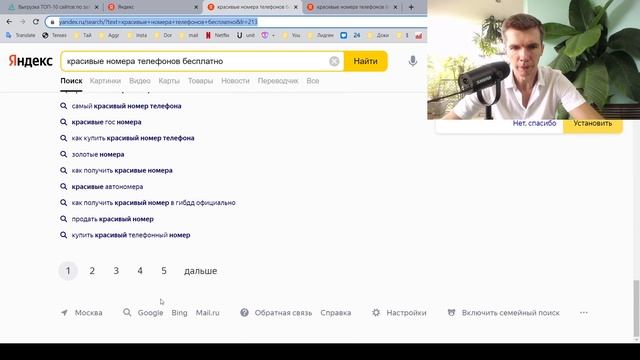This screenshot has height=360, width=640.
Task: Go to results page 2
Action: click(92, 271)
